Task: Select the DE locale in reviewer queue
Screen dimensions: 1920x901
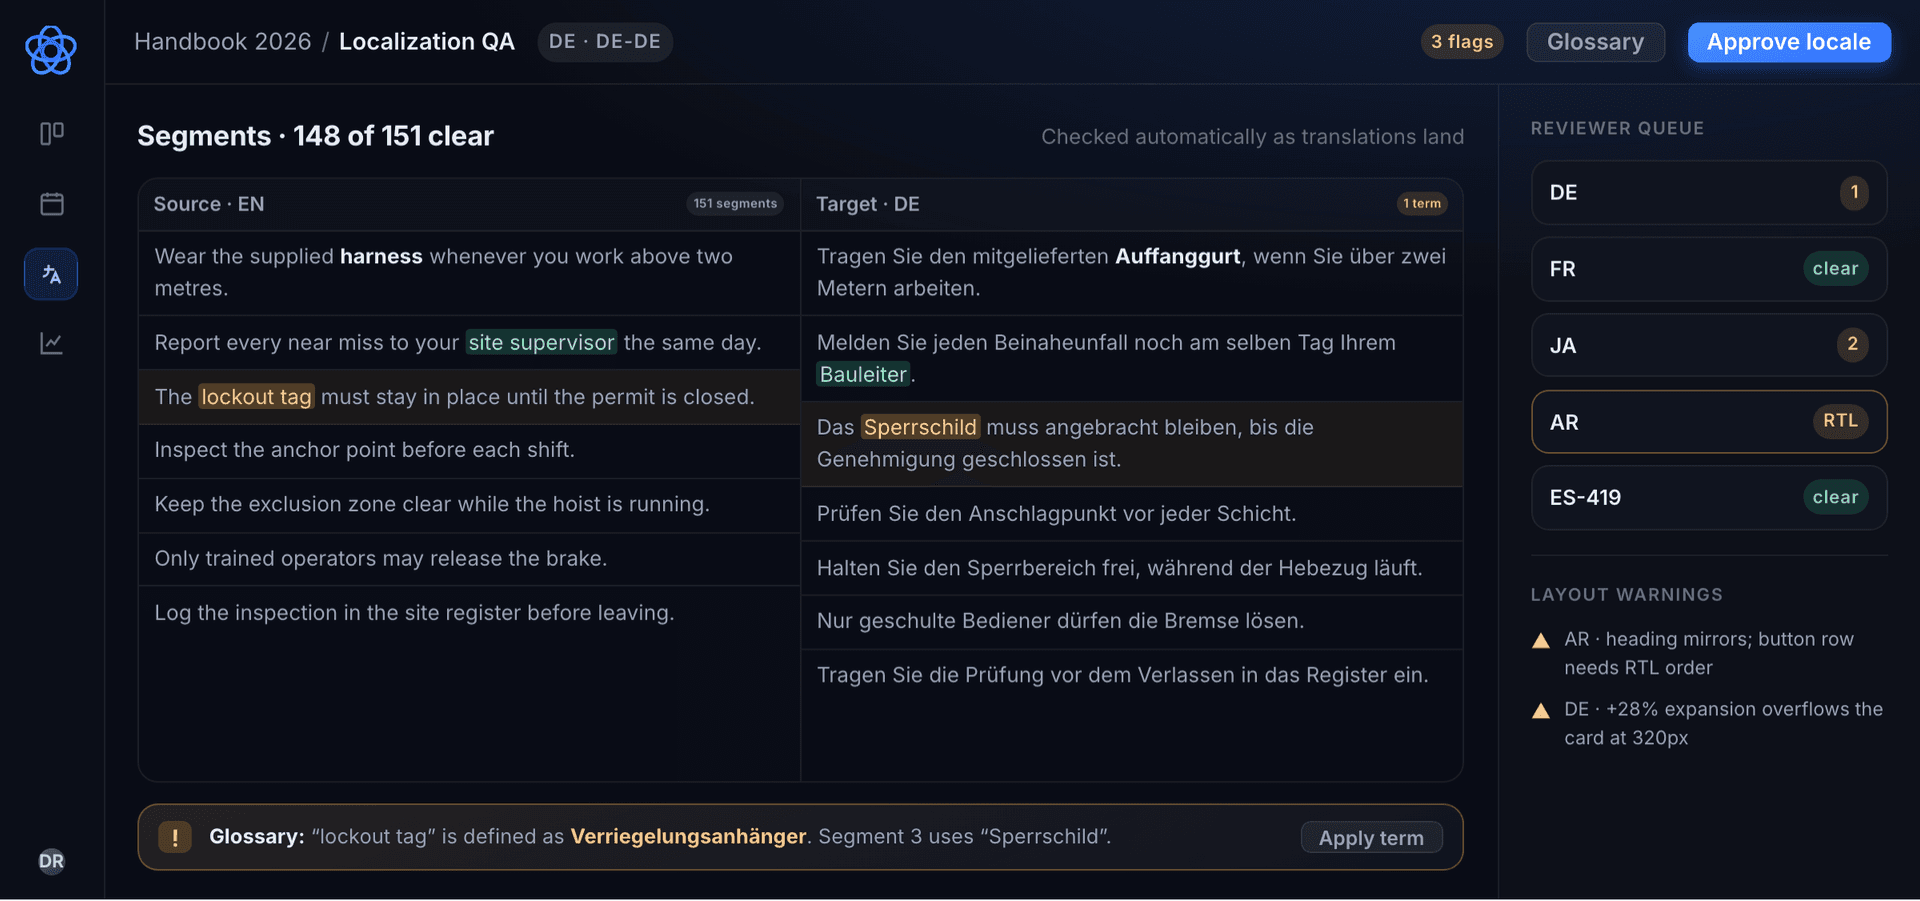Action: pyautogui.click(x=1709, y=192)
